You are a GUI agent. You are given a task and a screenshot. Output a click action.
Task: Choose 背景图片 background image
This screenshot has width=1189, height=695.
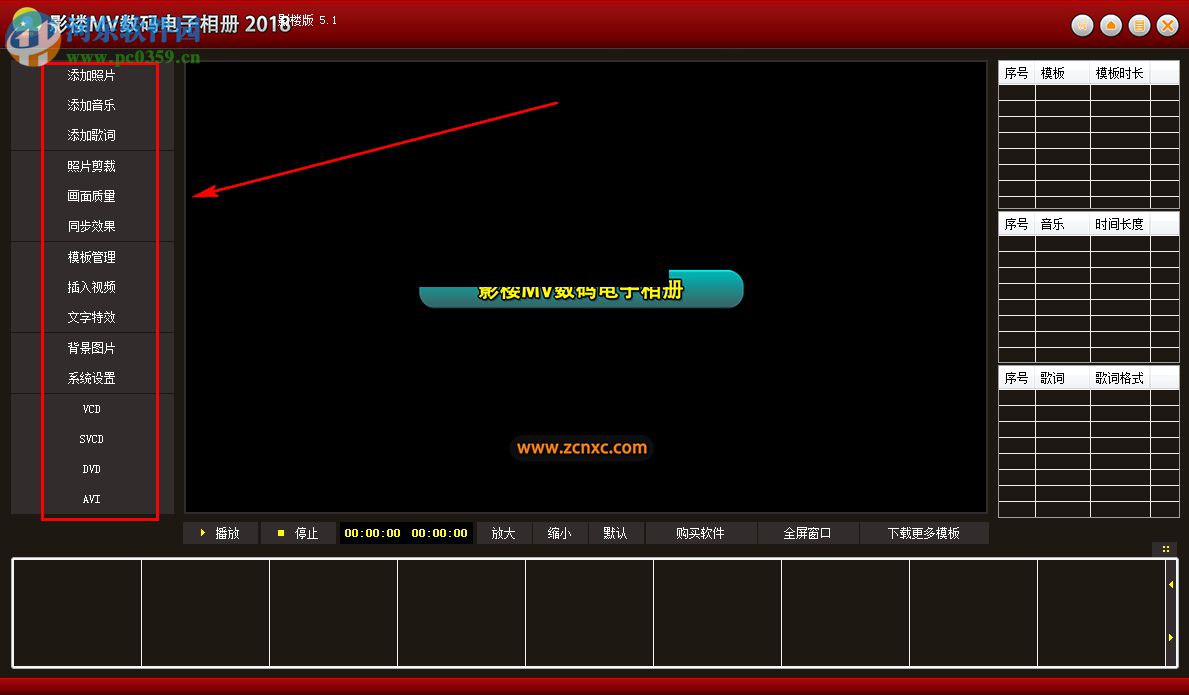(x=91, y=348)
